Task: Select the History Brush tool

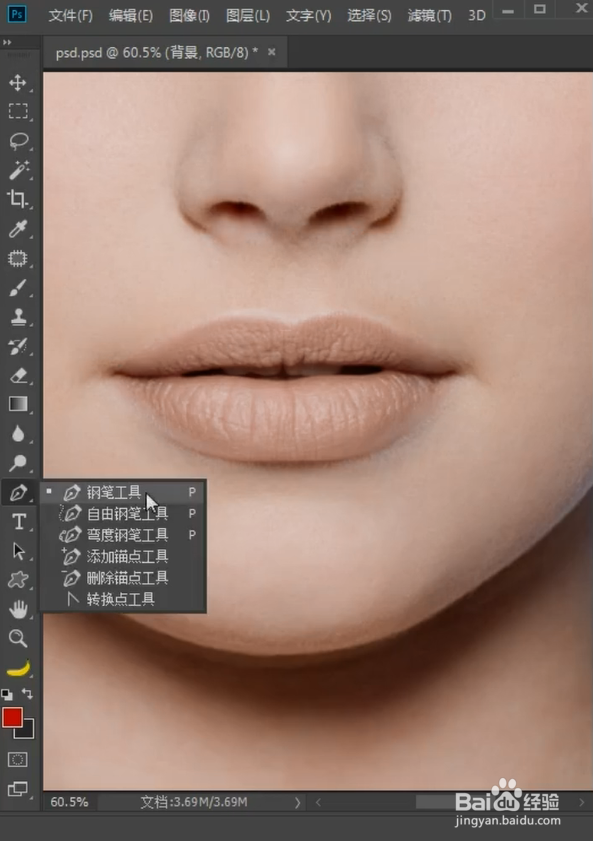Action: (18, 346)
